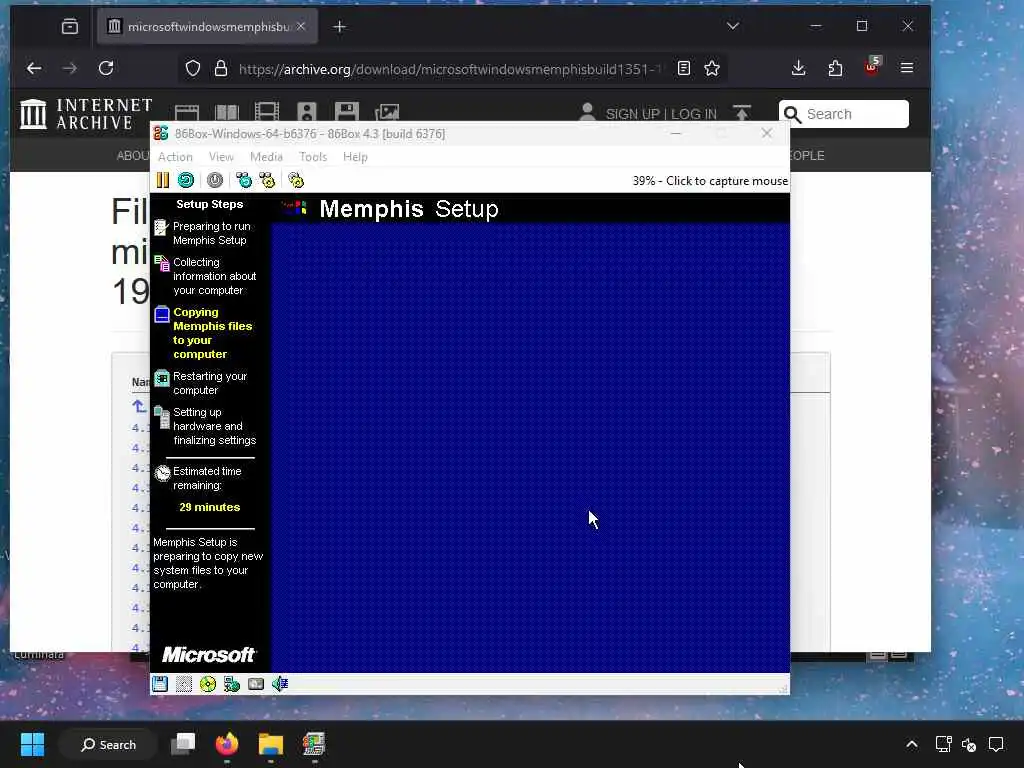This screenshot has height=768, width=1024.
Task: Click '39% - Click to capture mouse' status text
Action: [710, 181]
